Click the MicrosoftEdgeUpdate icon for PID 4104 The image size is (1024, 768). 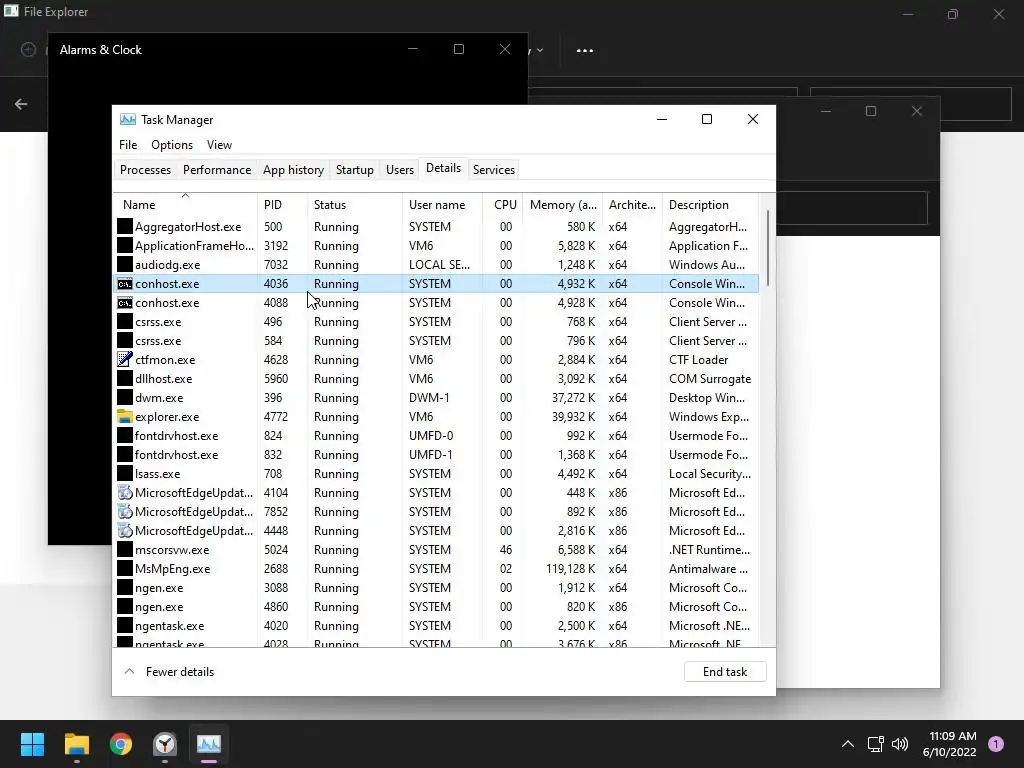[x=125, y=493]
